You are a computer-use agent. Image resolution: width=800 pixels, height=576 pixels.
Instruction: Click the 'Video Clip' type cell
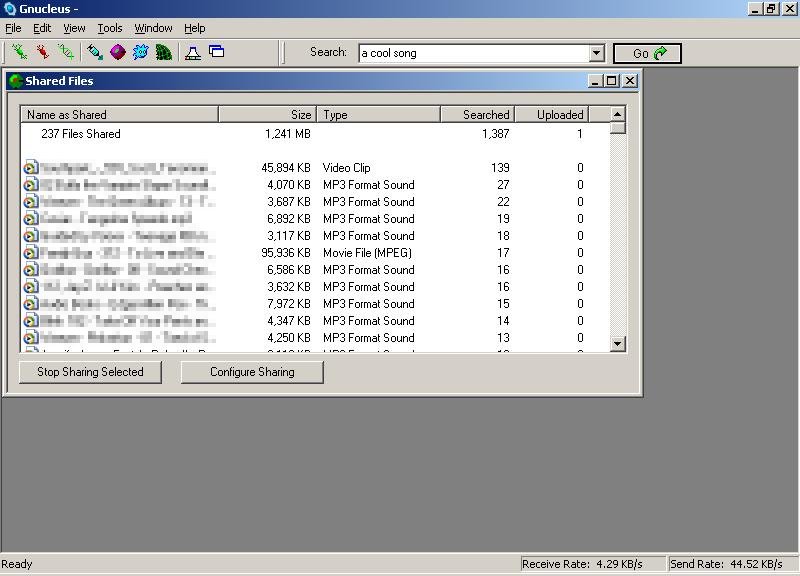pyautogui.click(x=346, y=167)
